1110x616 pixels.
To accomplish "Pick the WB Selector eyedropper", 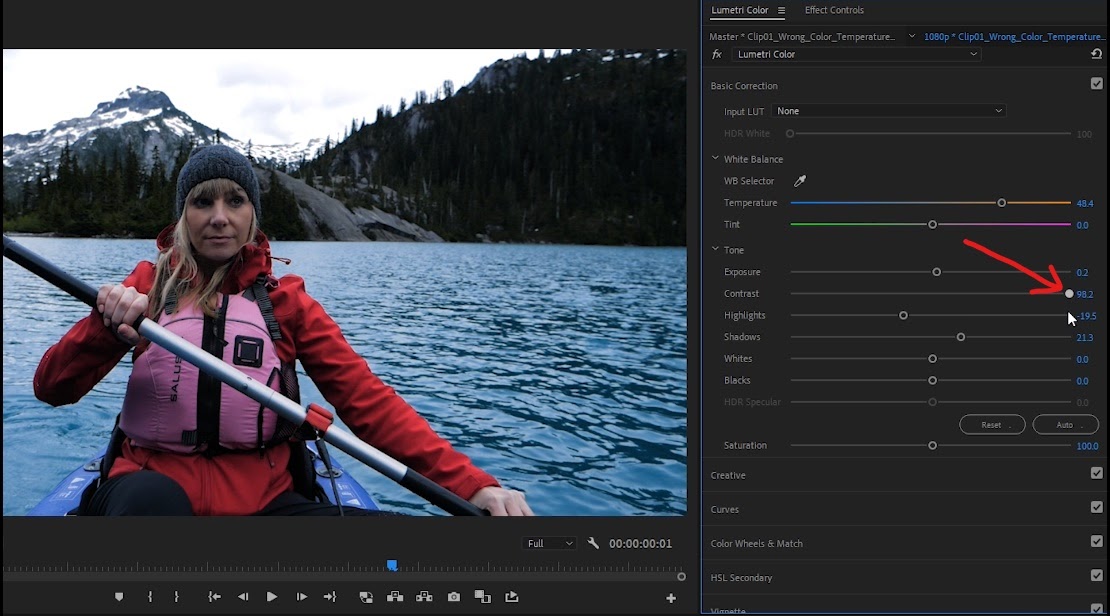I will click(x=800, y=181).
